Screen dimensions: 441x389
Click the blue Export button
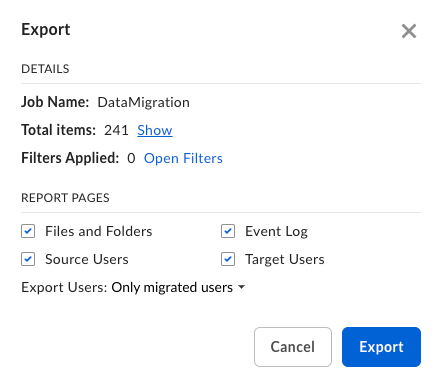click(x=381, y=347)
